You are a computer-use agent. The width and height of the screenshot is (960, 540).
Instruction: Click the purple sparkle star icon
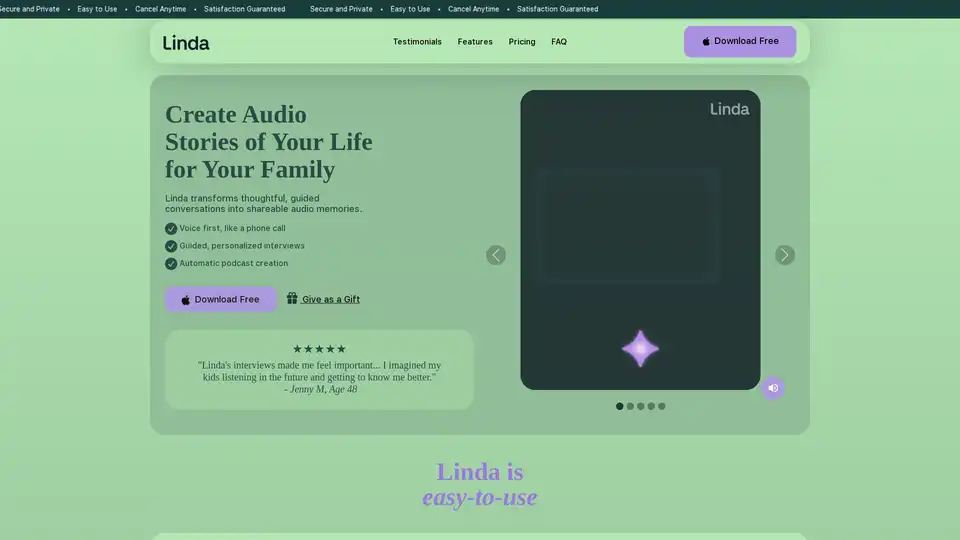tap(640, 349)
